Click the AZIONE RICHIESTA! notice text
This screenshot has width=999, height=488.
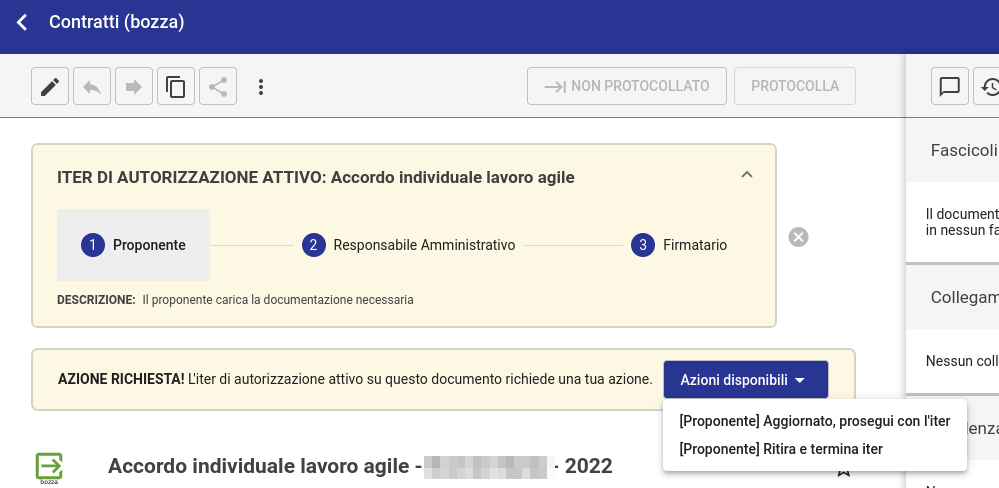pos(355,380)
